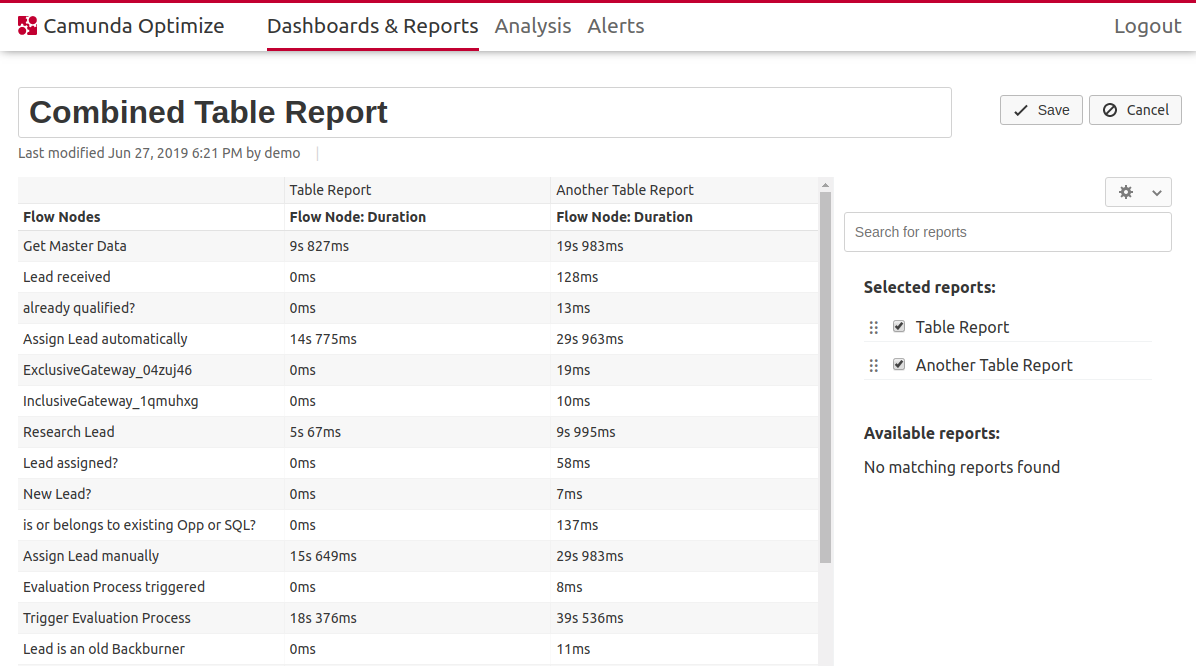Go to the Alerts tab
The image size is (1196, 666).
[x=616, y=26]
